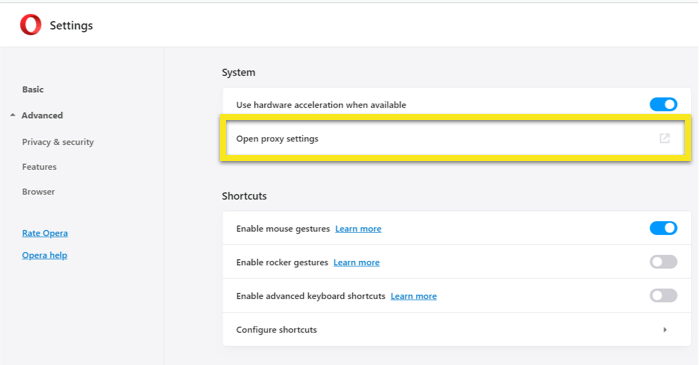699x365 pixels.
Task: Click the Enable advanced keyboard shortcuts label
Action: 311,296
